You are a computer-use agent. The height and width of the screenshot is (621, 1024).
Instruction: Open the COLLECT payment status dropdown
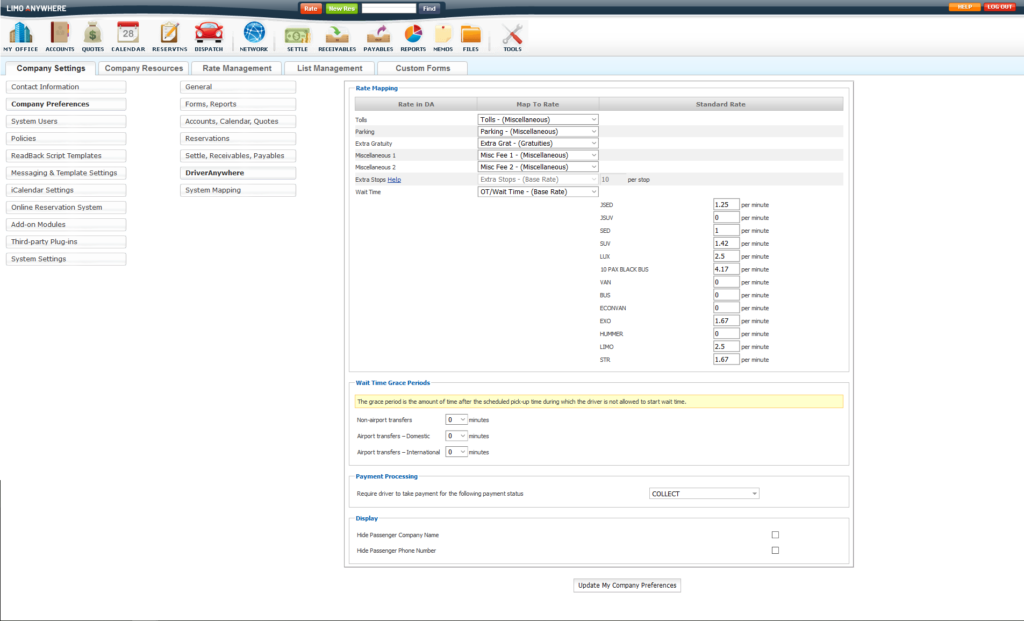(x=704, y=494)
